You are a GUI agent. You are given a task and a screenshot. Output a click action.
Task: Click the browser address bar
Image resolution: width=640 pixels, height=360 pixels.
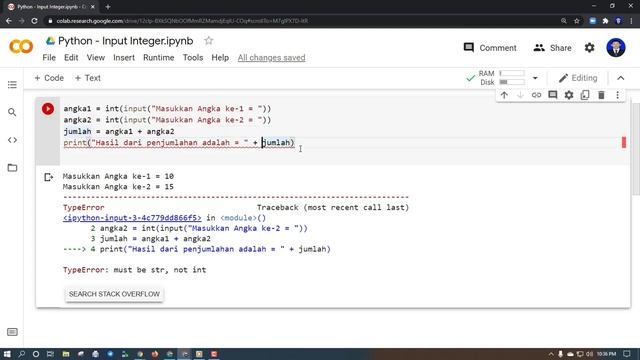point(302,21)
